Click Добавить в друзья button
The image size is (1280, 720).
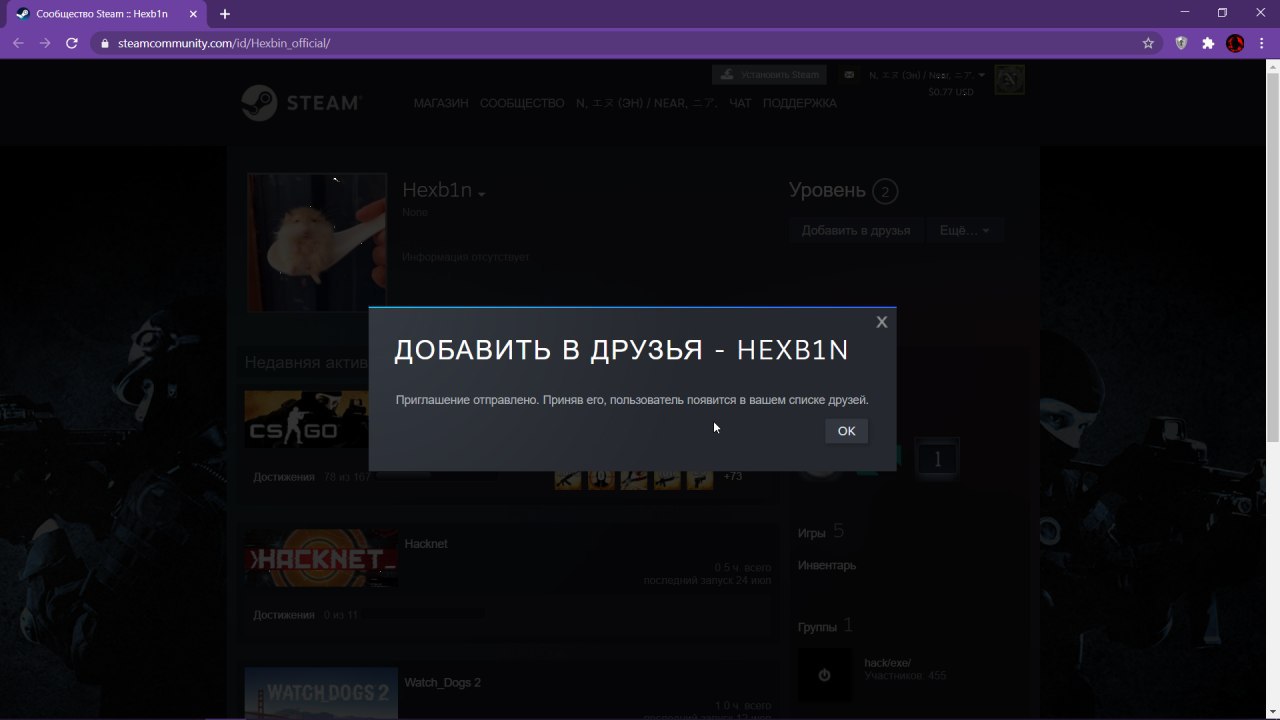856,230
